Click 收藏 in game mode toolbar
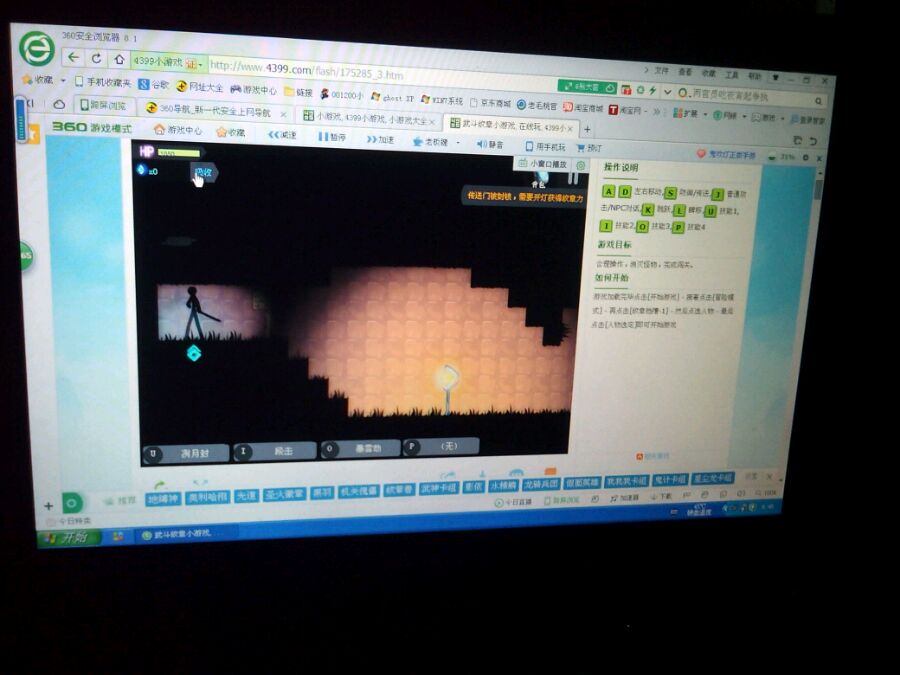The image size is (900, 675). click(x=231, y=133)
